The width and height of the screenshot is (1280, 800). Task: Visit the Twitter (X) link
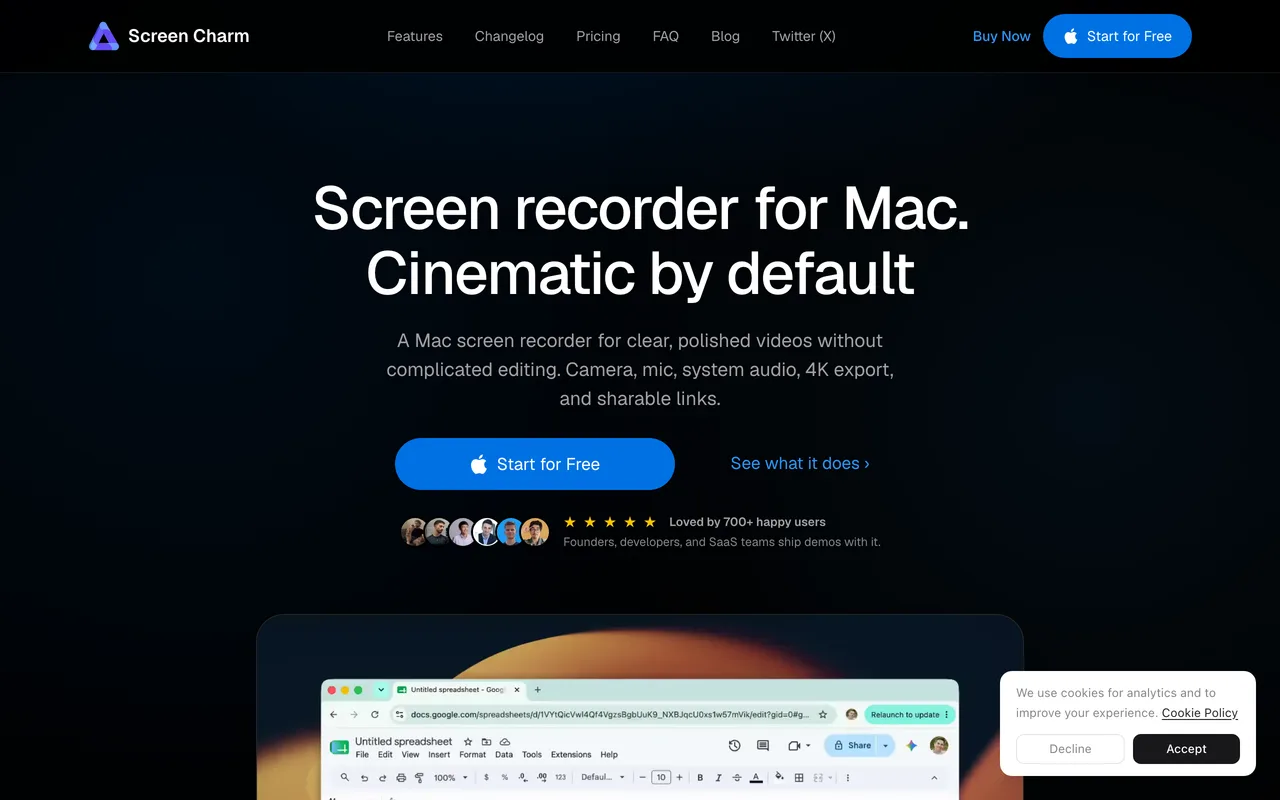pyautogui.click(x=804, y=36)
